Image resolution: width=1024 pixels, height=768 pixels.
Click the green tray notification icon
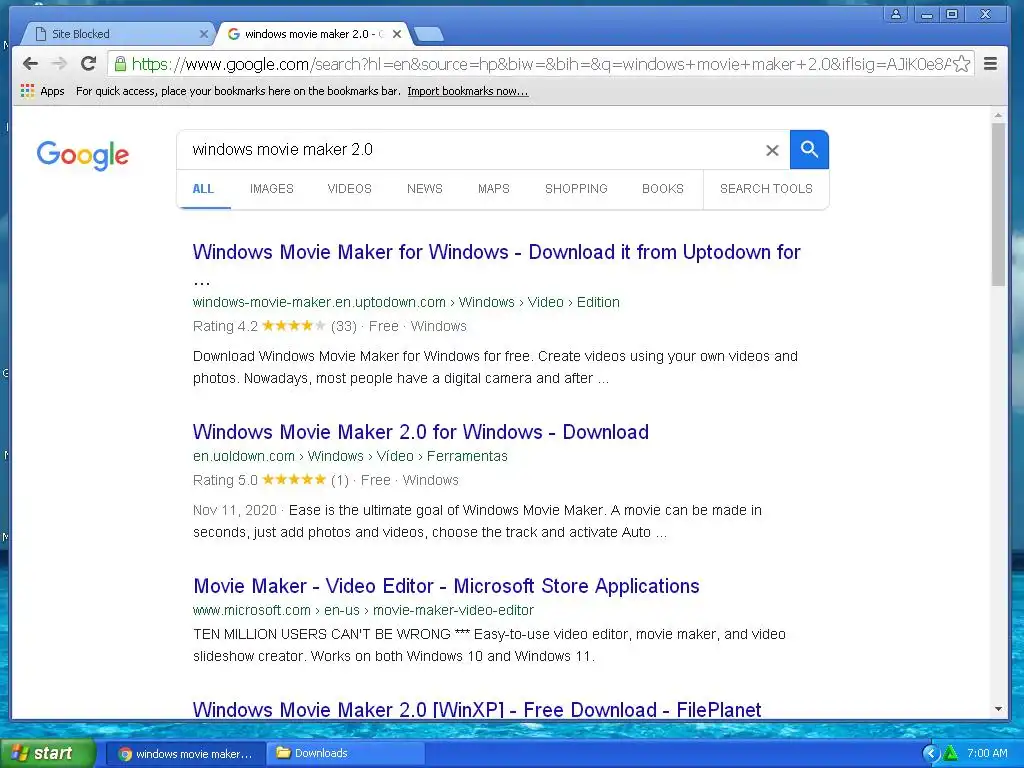(950, 754)
